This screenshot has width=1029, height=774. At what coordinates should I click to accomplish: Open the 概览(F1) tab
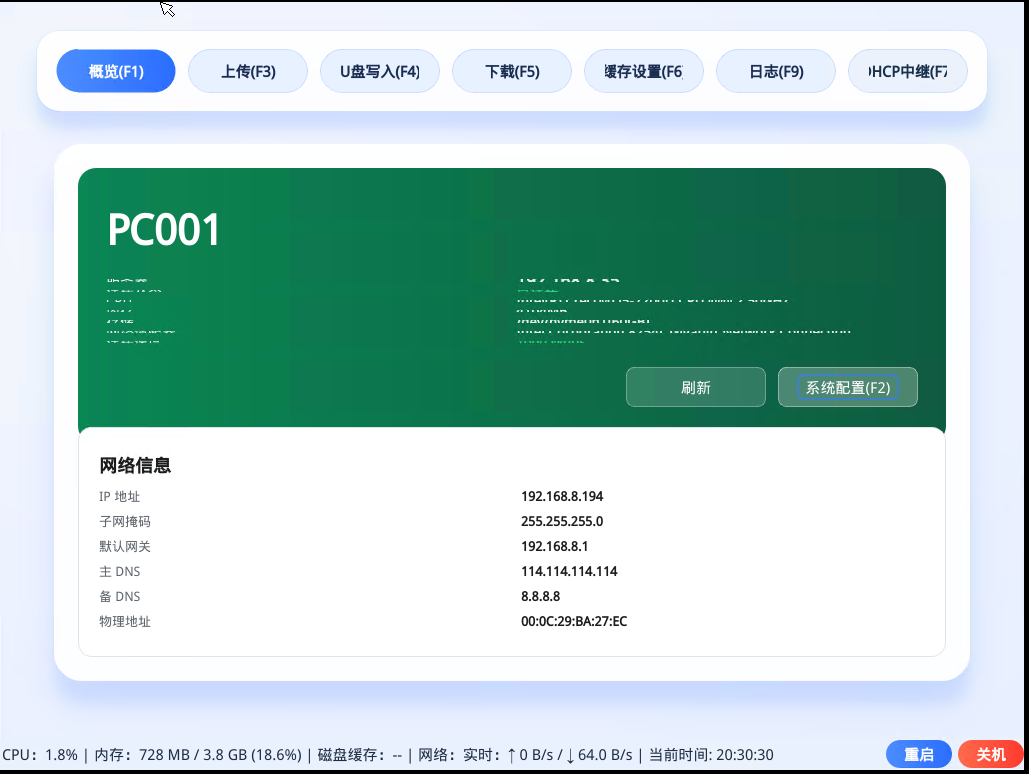(x=116, y=71)
